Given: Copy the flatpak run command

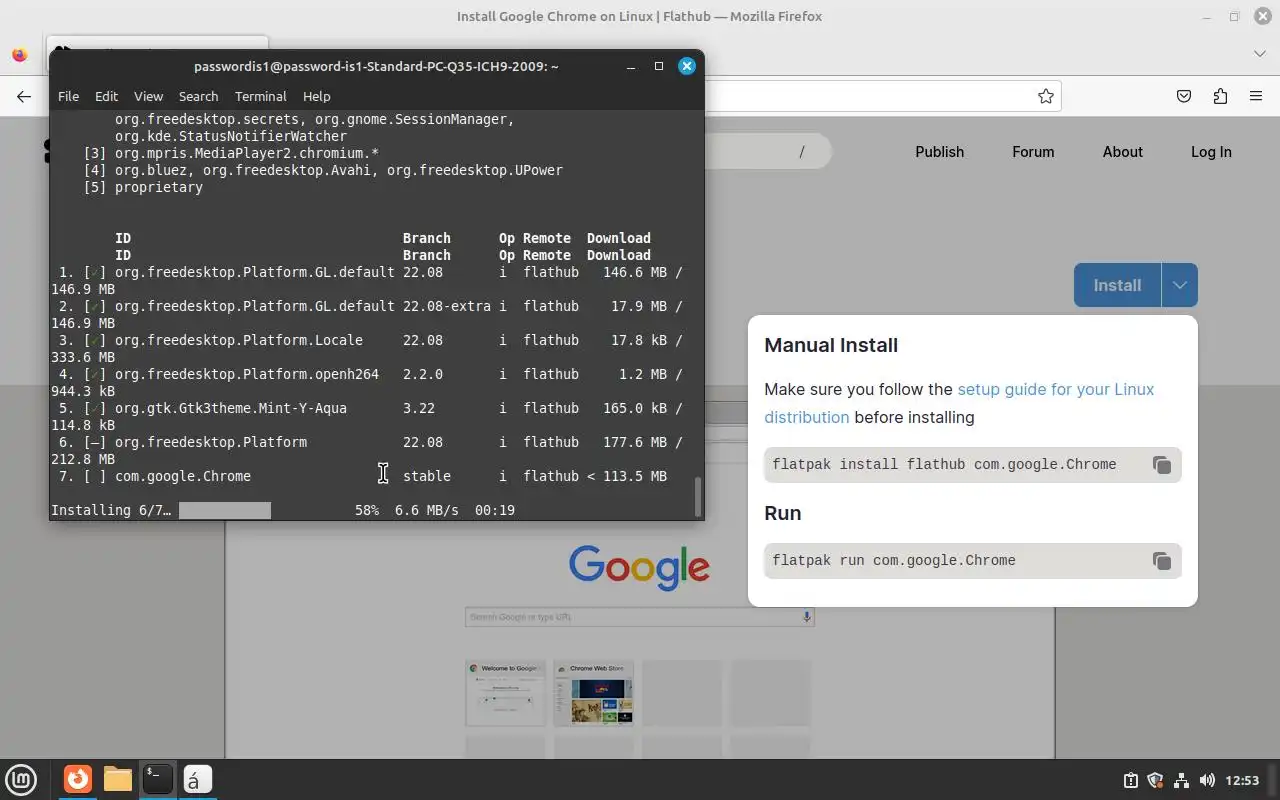Looking at the screenshot, I should [1161, 561].
